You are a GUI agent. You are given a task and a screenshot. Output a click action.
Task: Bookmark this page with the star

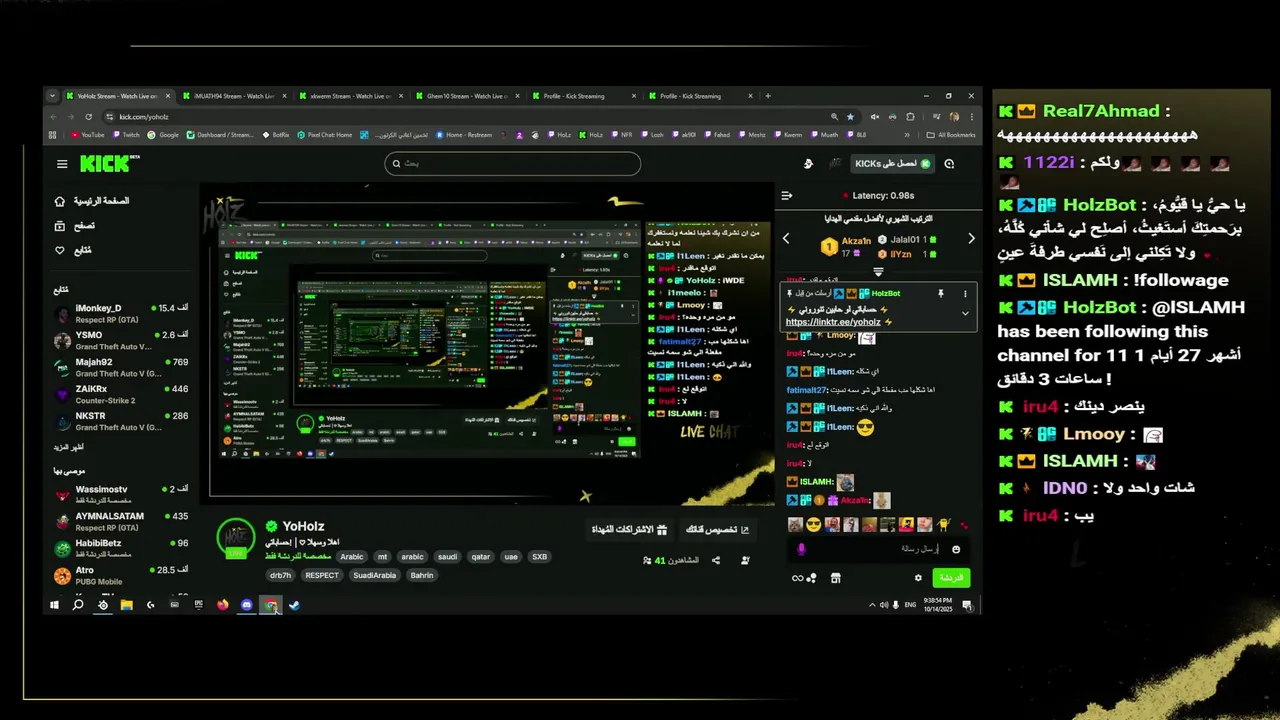(x=850, y=116)
